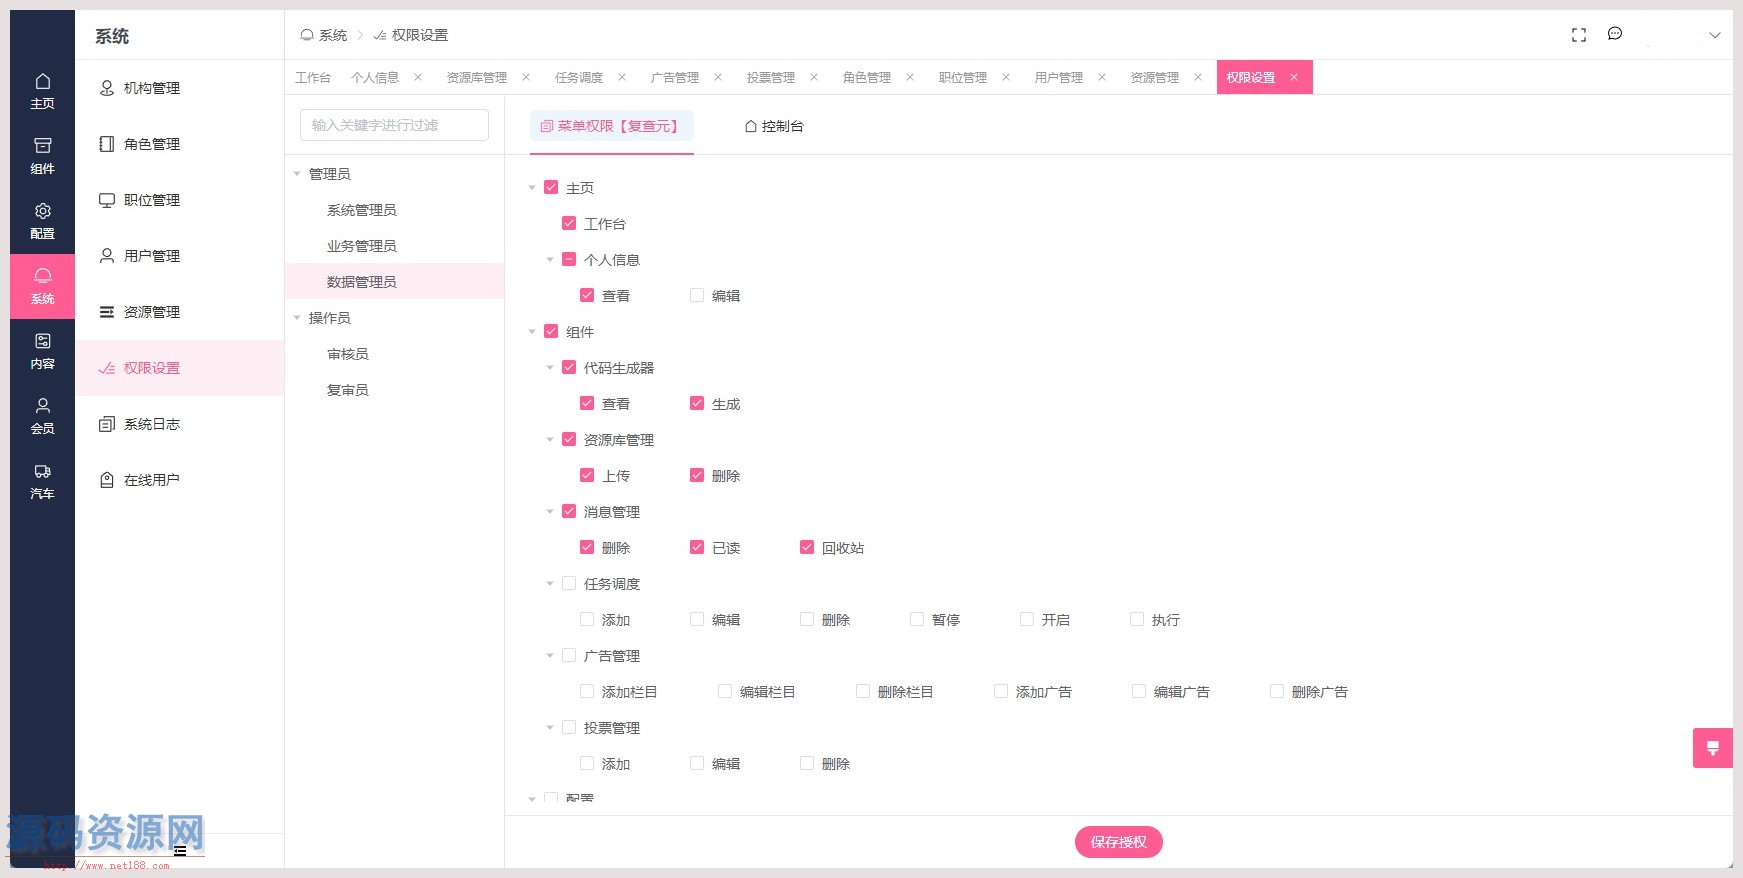Uncheck 上传 under 资源库管理

click(587, 475)
